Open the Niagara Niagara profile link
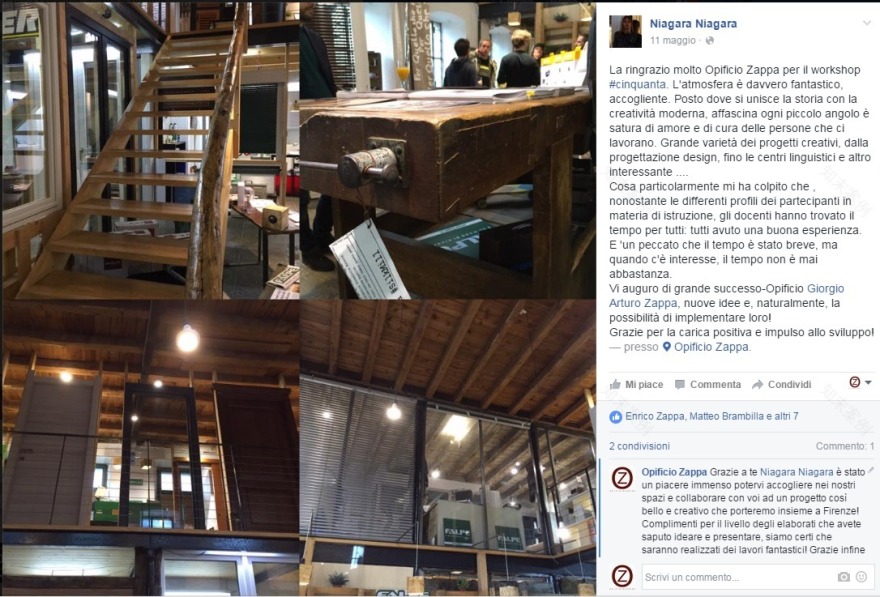Image resolution: width=880 pixels, height=597 pixels. pyautogui.click(x=693, y=24)
